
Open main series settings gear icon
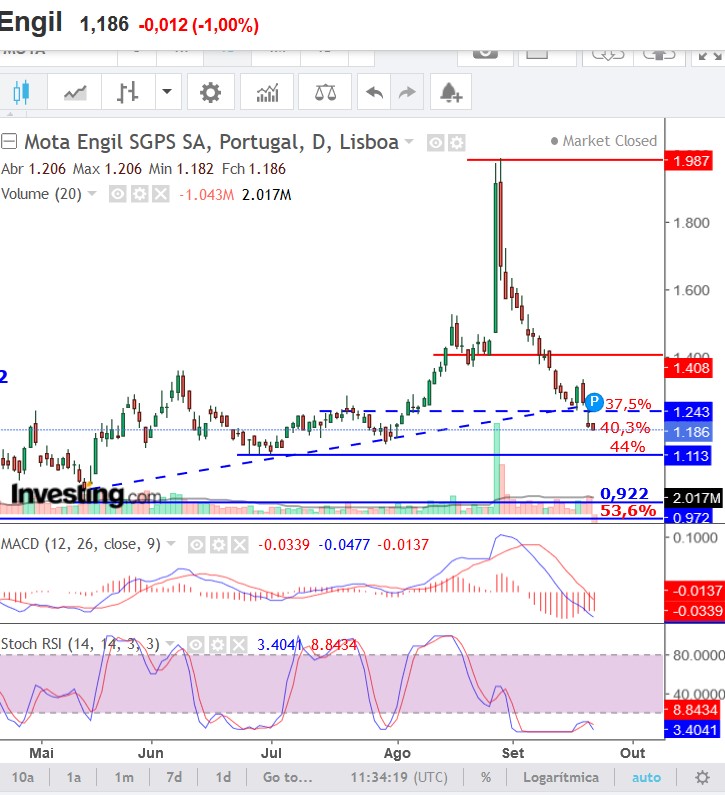point(456,143)
